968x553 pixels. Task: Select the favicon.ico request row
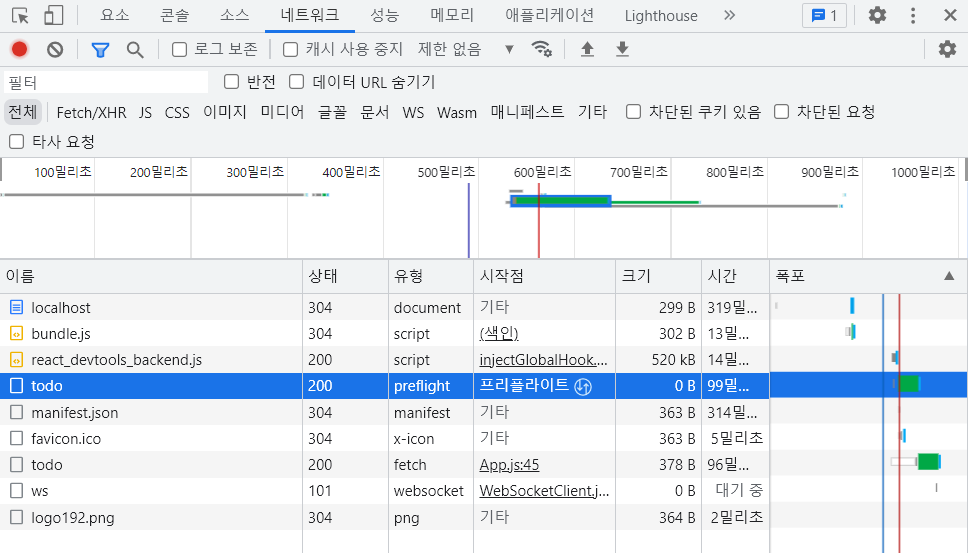click(384, 438)
